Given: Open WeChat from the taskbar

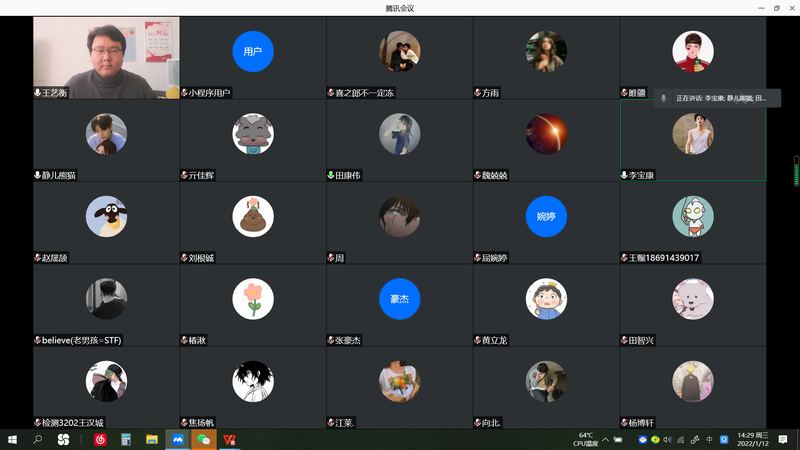Looking at the screenshot, I should click(x=204, y=439).
